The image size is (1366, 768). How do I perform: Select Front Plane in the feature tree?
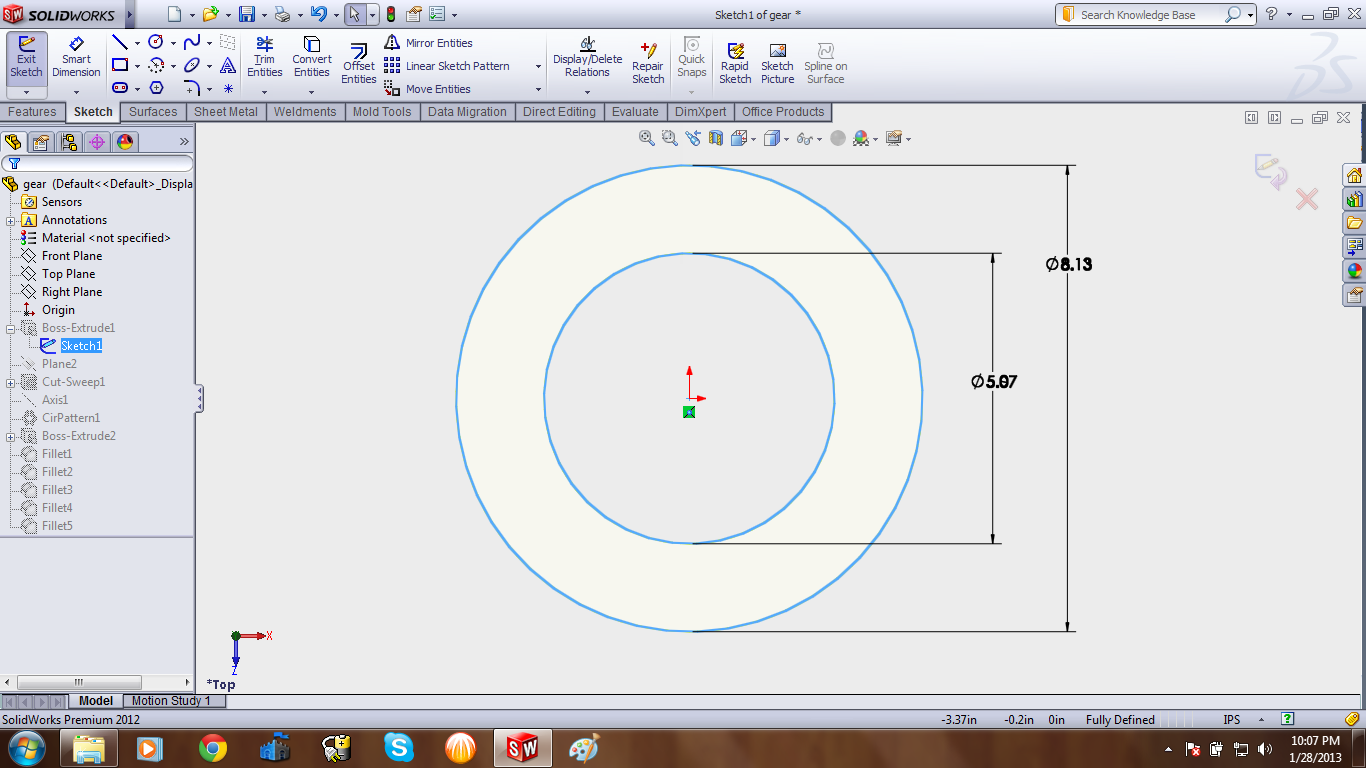tap(71, 256)
